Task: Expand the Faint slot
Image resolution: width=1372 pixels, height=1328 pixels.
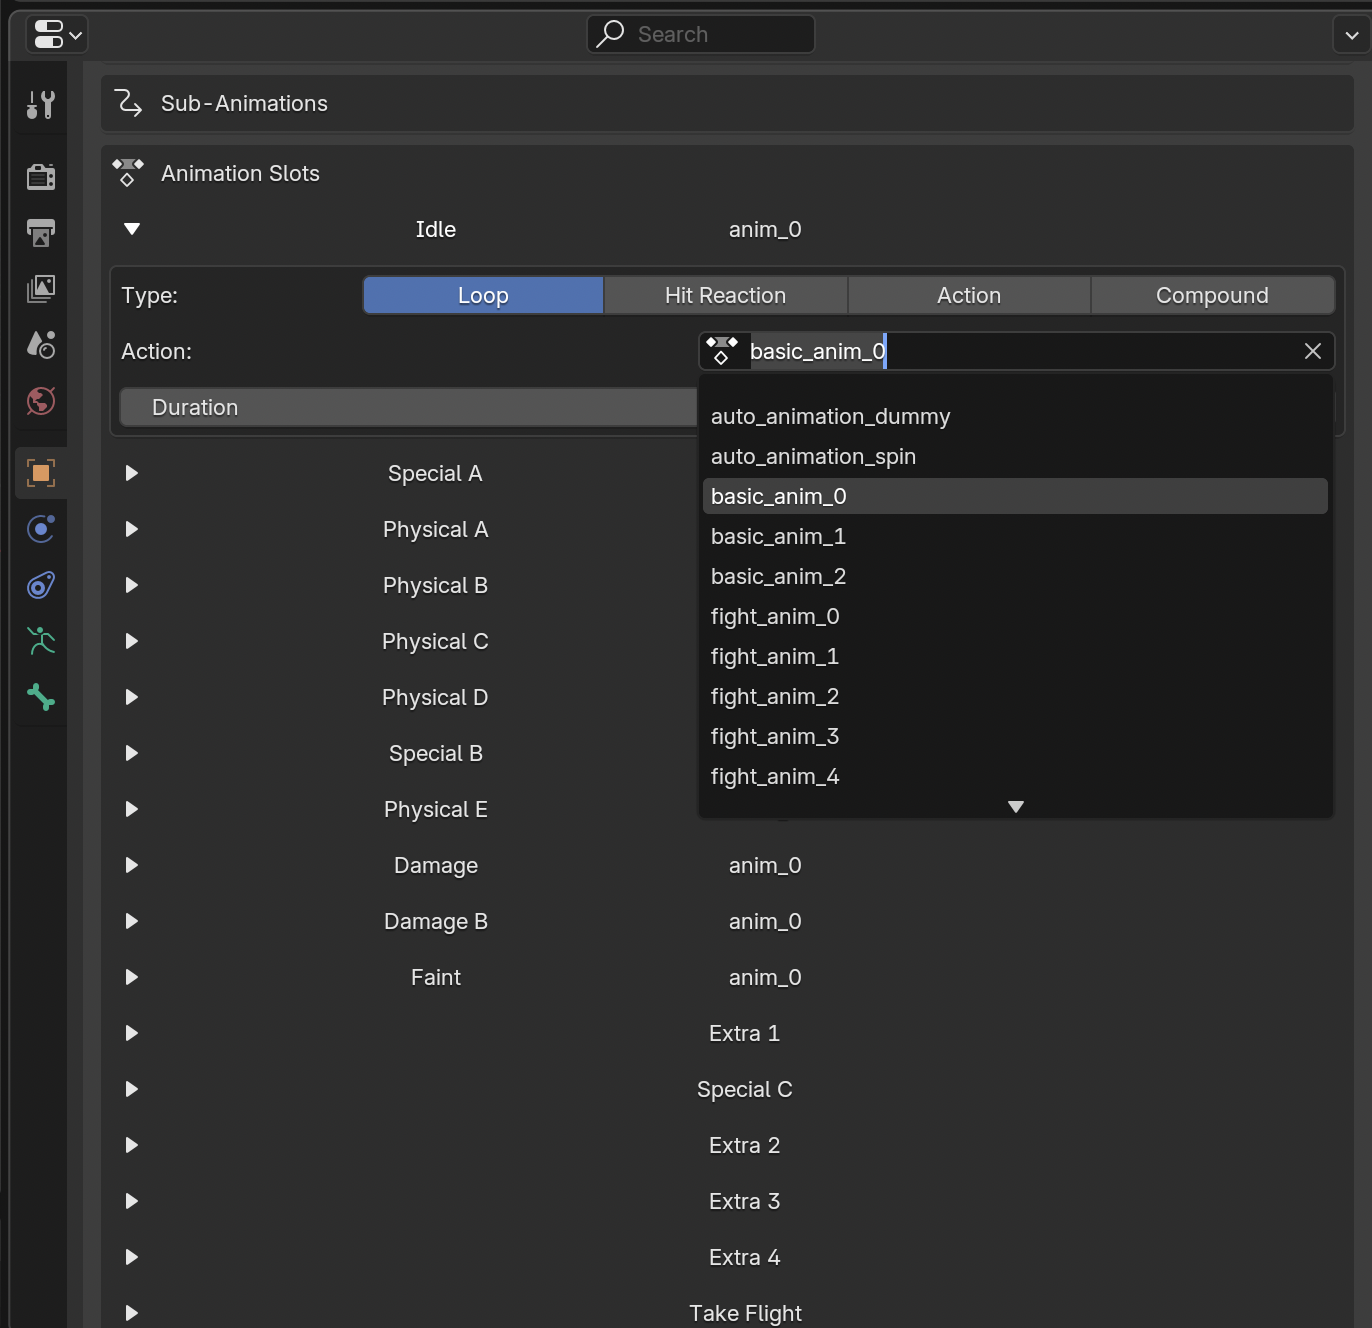Action: click(132, 977)
